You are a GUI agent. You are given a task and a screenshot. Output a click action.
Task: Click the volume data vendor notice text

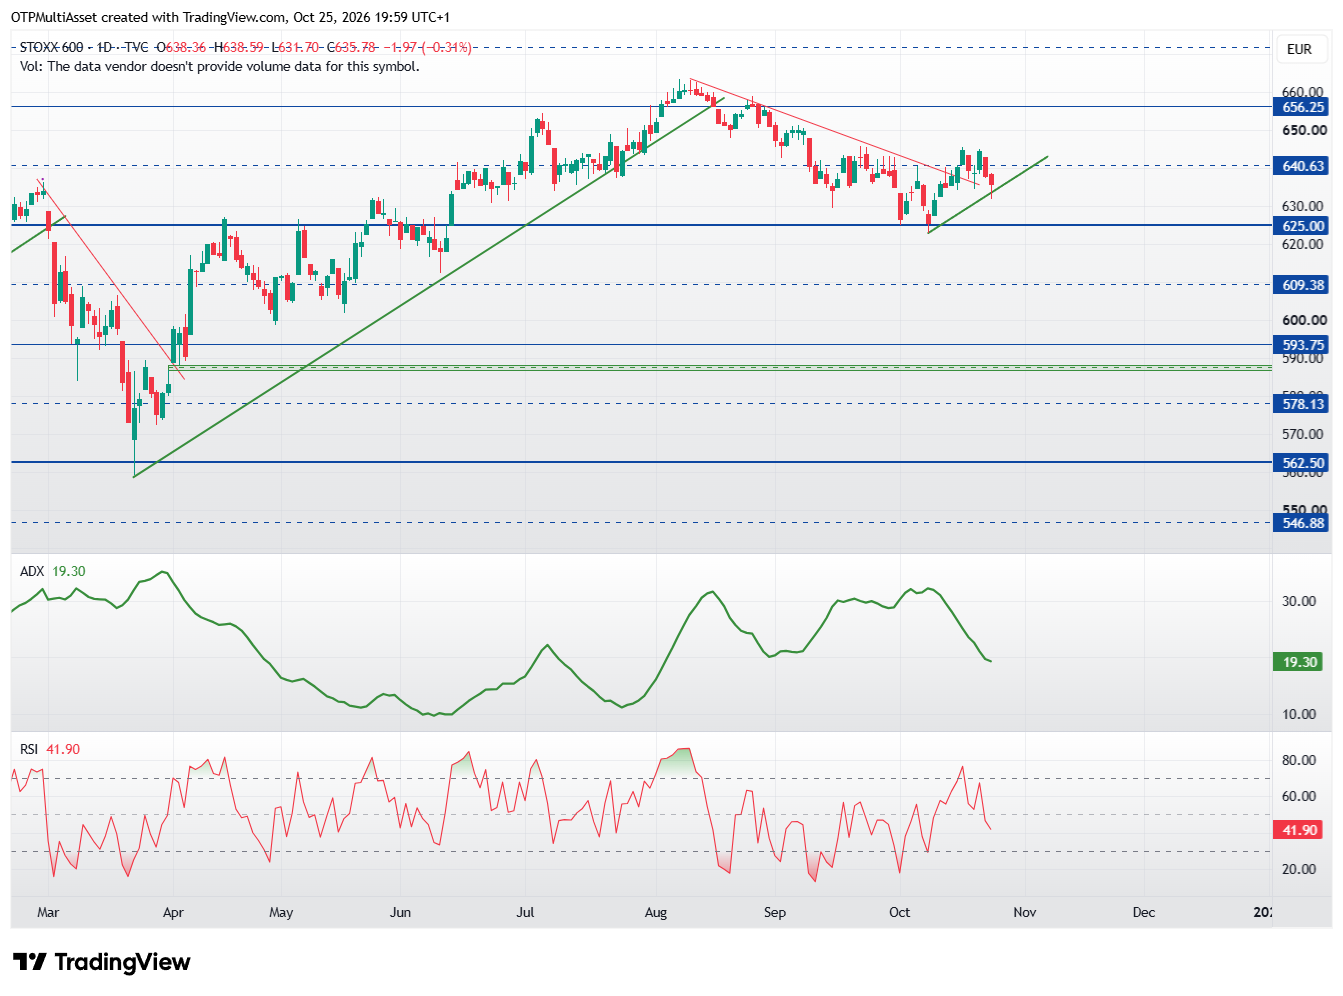click(219, 66)
